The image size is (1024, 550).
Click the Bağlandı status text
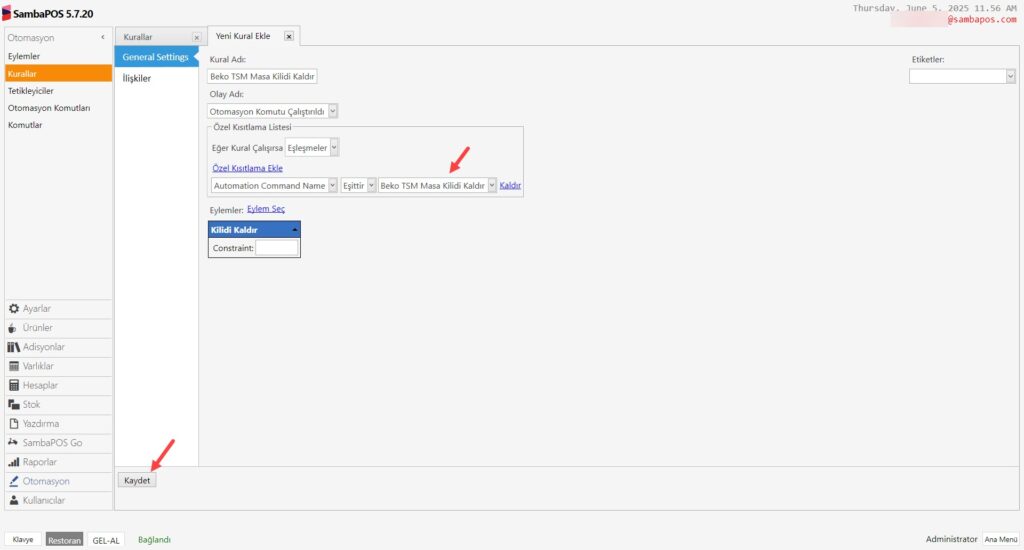pyautogui.click(x=154, y=540)
